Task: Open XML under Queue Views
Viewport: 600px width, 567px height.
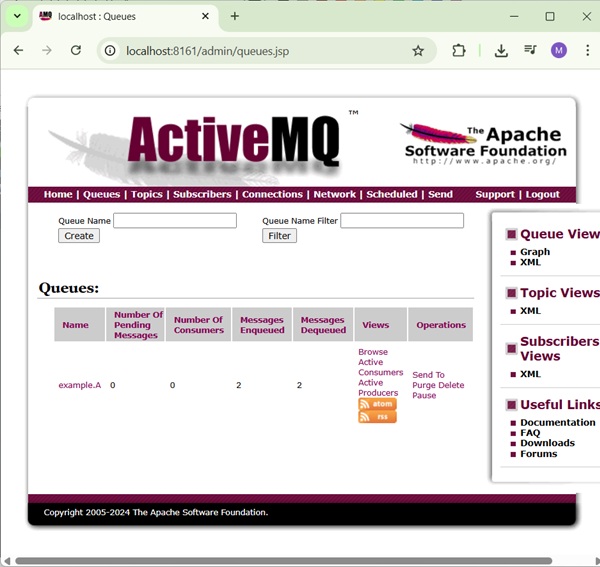Action: pyautogui.click(x=530, y=262)
